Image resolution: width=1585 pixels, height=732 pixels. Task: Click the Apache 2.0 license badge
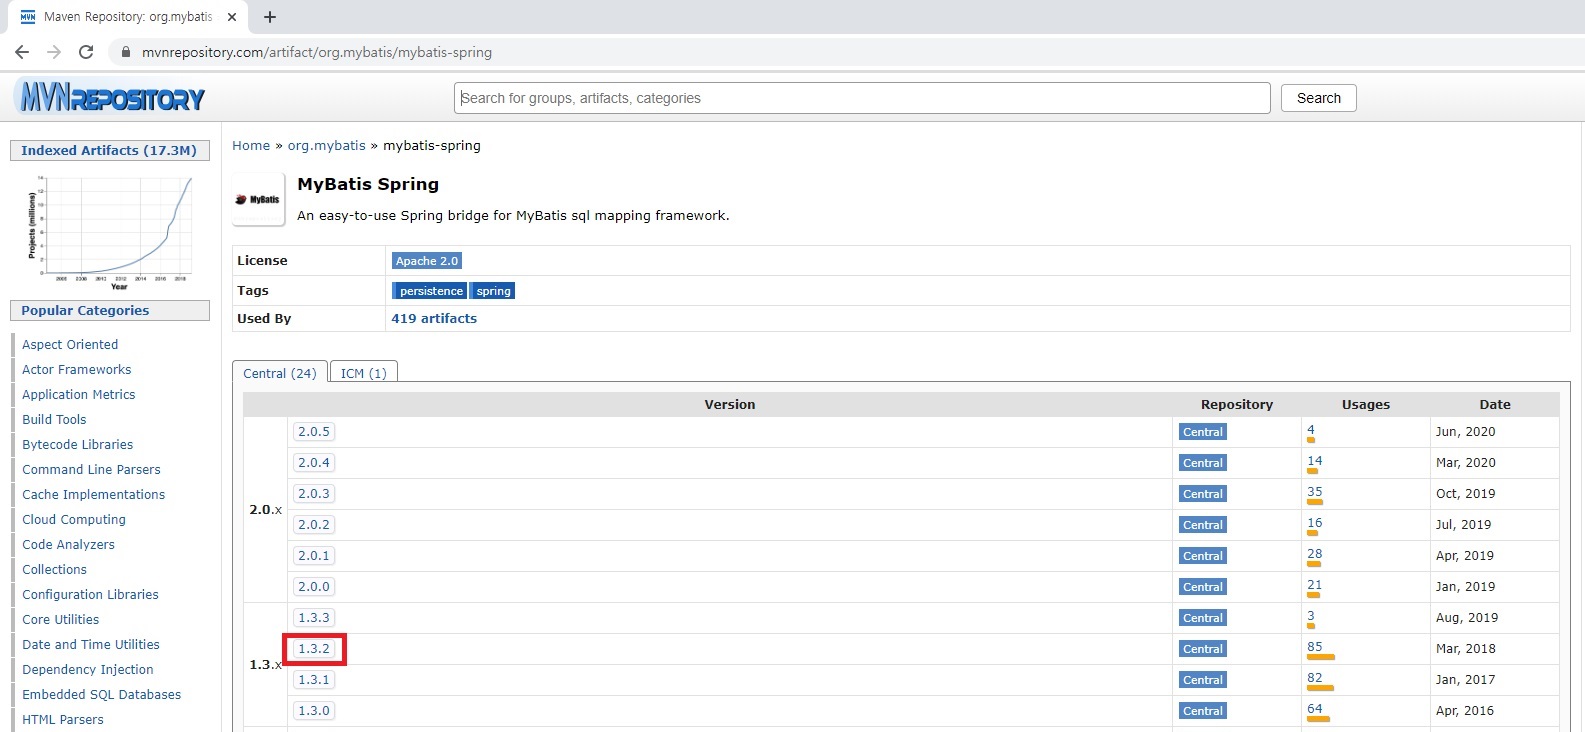[427, 261]
